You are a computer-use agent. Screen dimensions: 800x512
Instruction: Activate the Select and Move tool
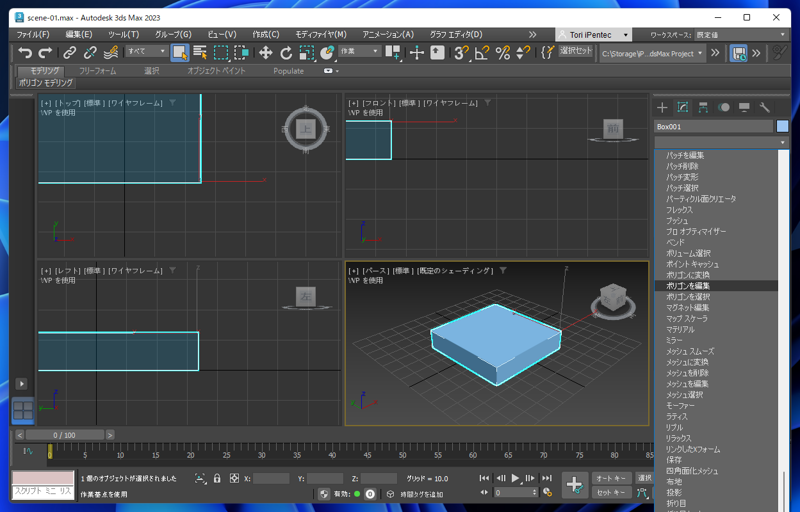[x=265, y=52]
